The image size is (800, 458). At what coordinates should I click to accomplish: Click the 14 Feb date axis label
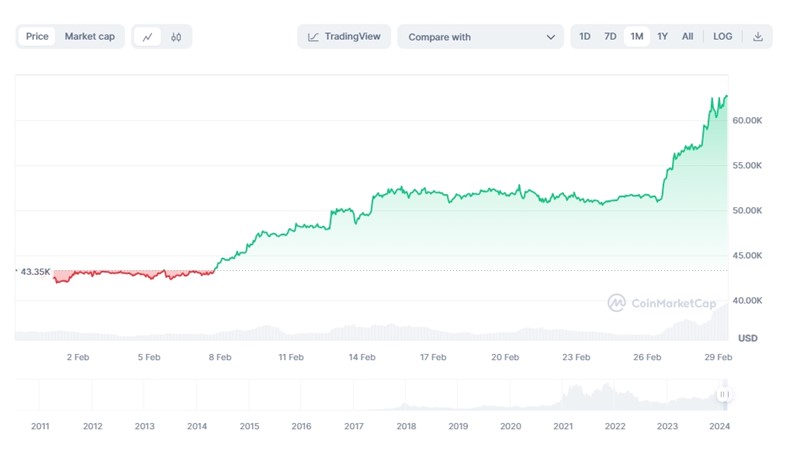click(362, 357)
